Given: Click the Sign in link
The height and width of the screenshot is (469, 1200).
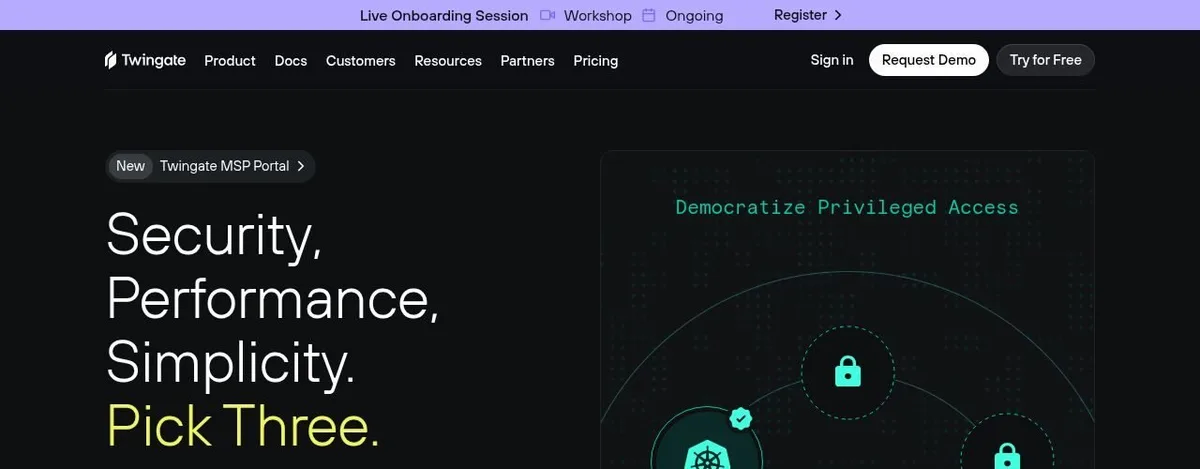Looking at the screenshot, I should click(832, 60).
